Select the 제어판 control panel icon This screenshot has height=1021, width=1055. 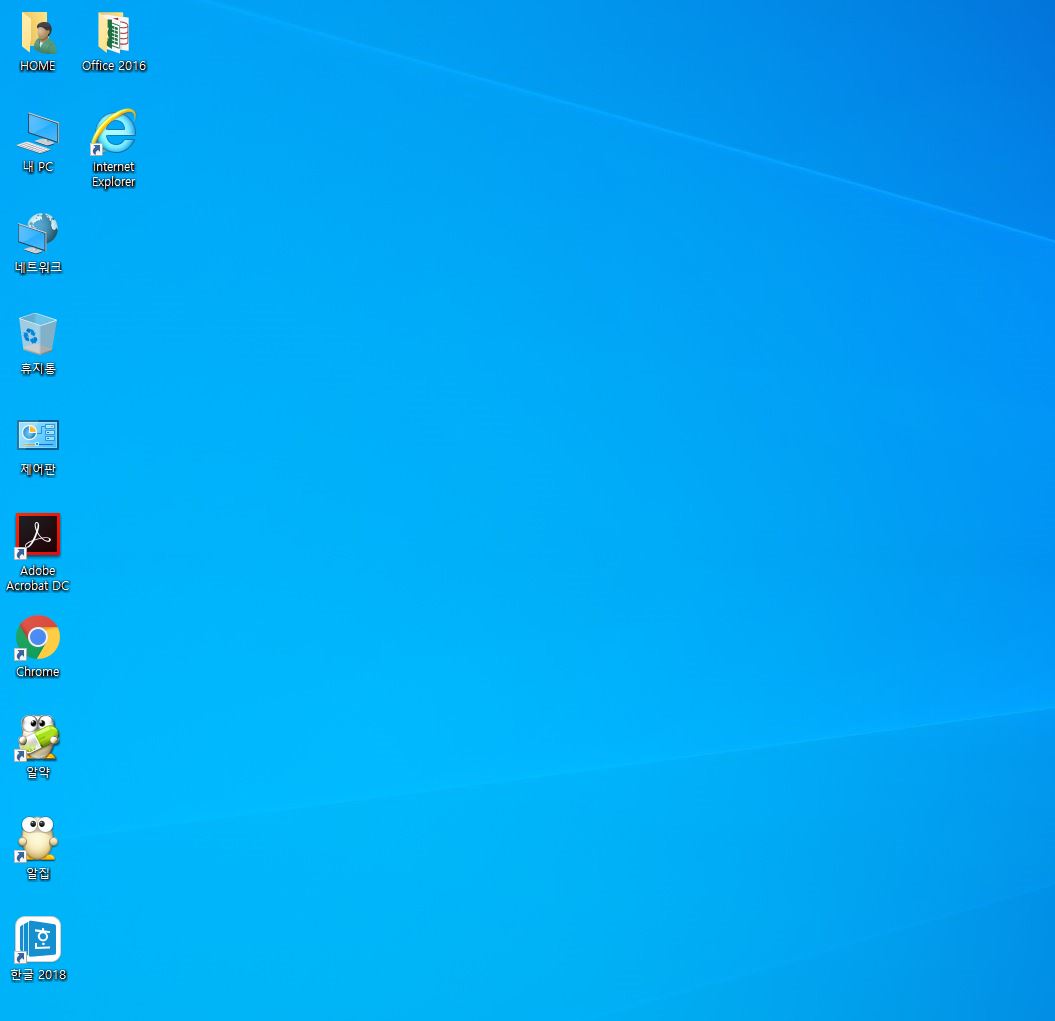(x=38, y=435)
